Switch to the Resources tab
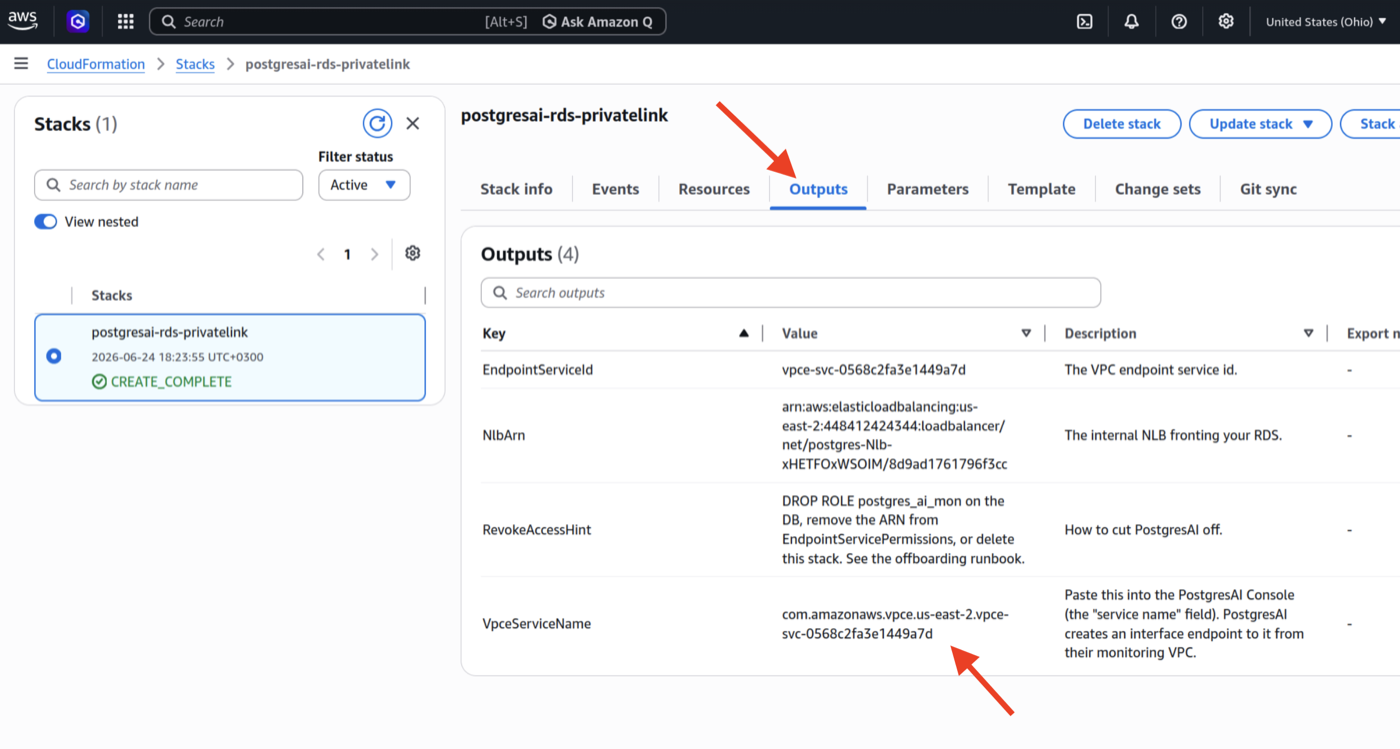1400x749 pixels. [714, 189]
